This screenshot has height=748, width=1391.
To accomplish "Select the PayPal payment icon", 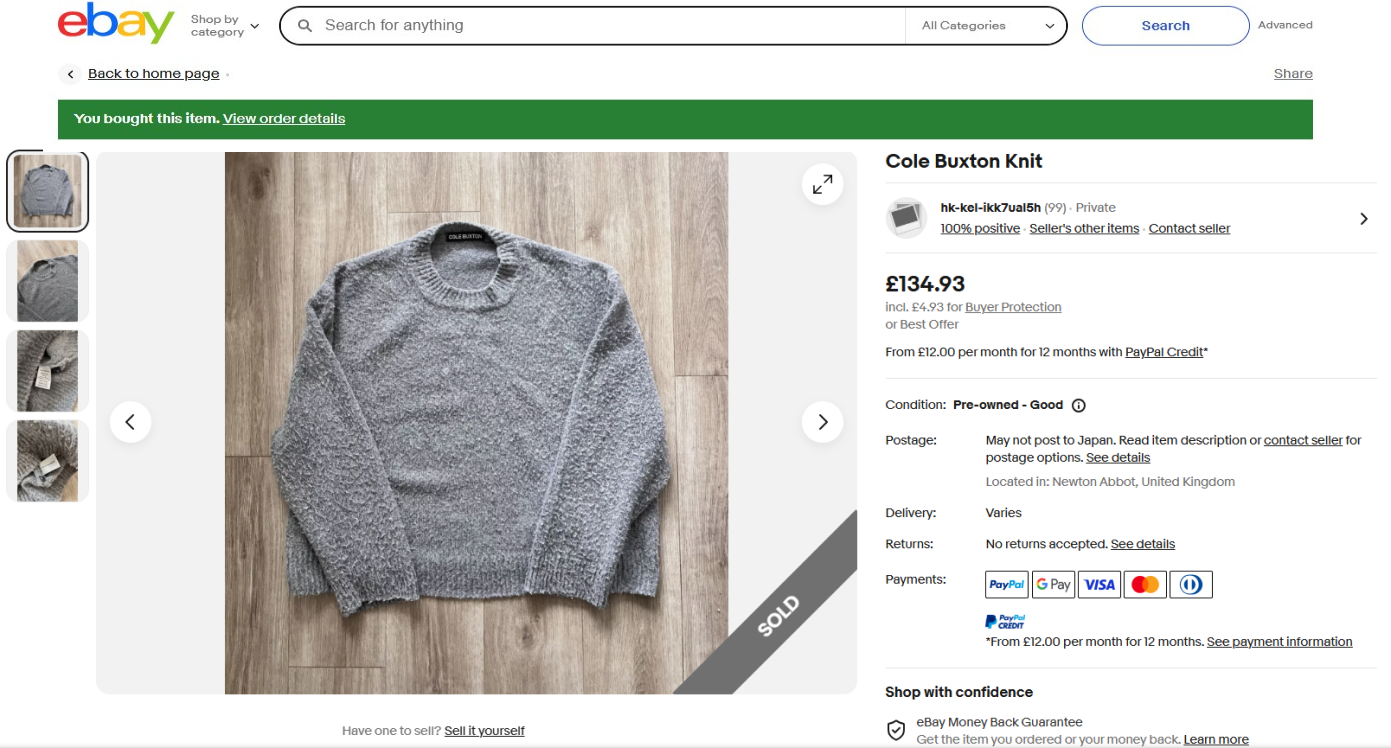I will tap(1007, 584).
